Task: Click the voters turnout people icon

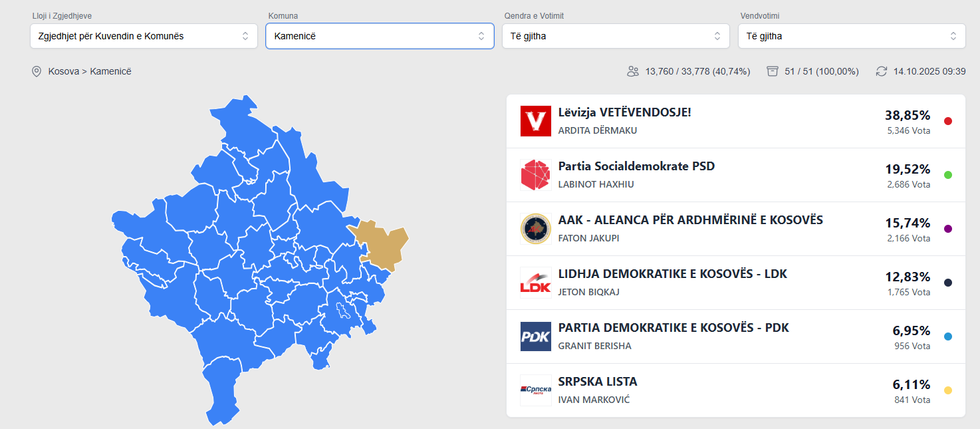Action: (x=632, y=72)
